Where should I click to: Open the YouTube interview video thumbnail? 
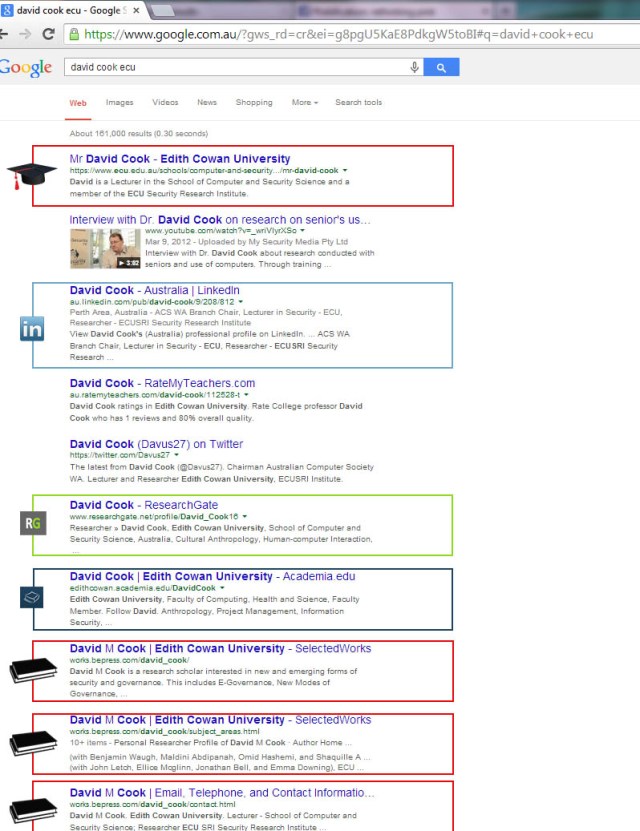click(105, 249)
